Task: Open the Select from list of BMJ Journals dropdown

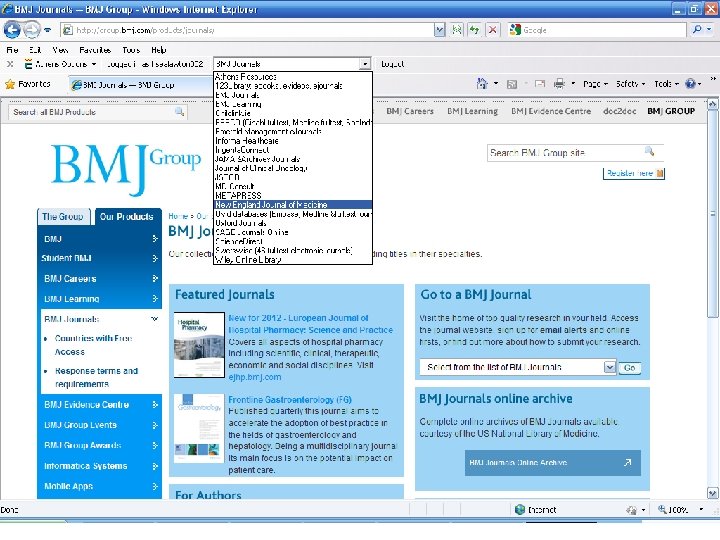Action: pos(518,367)
